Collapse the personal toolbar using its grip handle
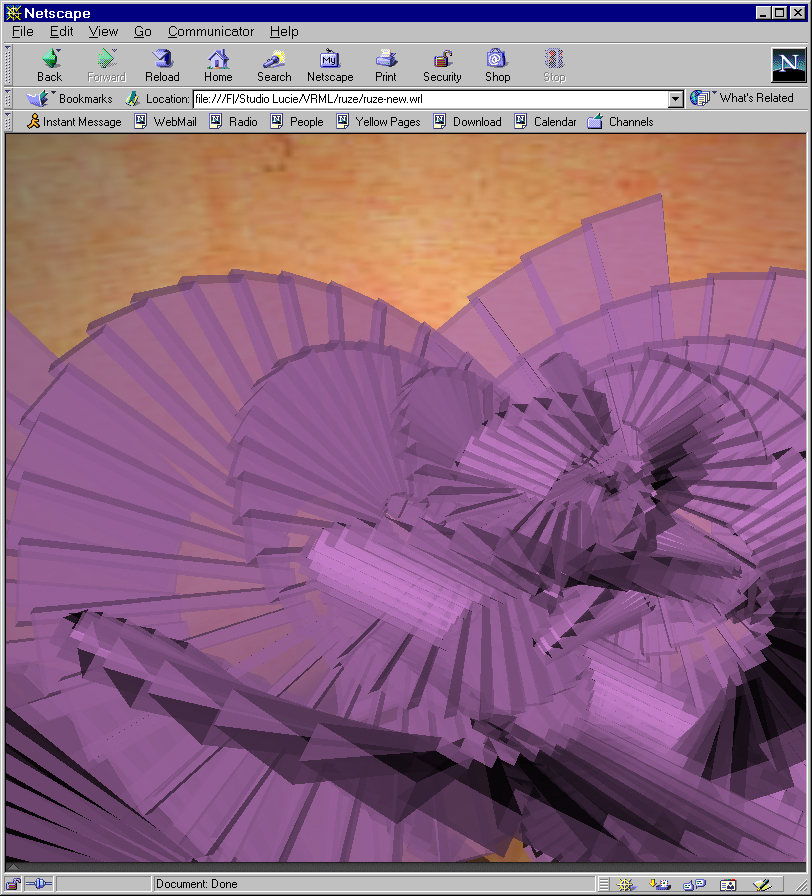The height and width of the screenshot is (896, 812). [8, 122]
